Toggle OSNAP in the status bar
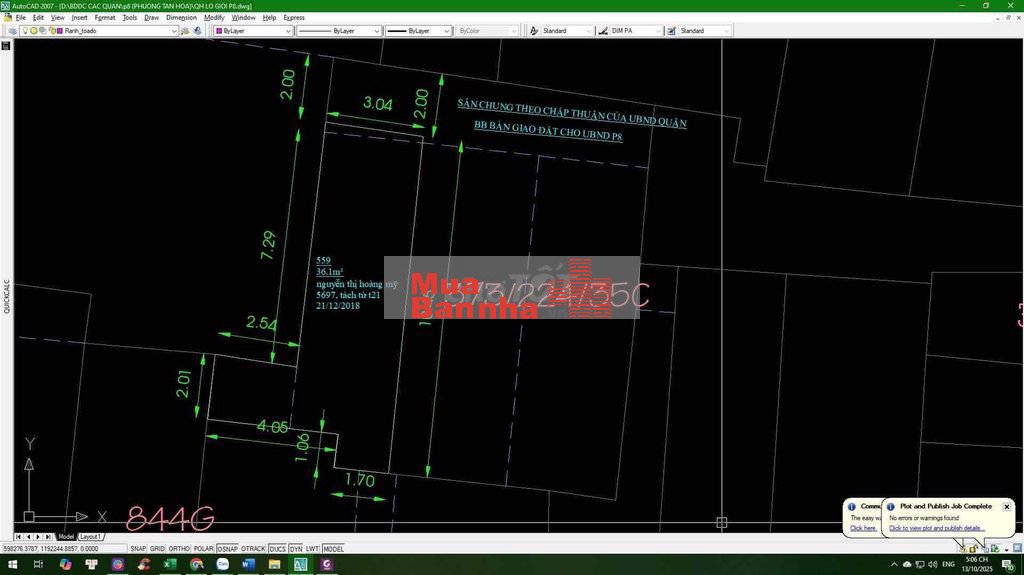1024x575 pixels. click(228, 549)
